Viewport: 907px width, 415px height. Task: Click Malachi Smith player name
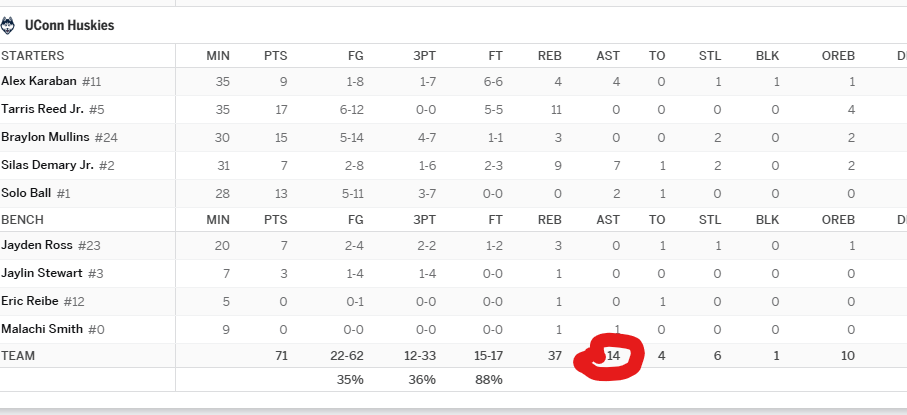(x=42, y=329)
